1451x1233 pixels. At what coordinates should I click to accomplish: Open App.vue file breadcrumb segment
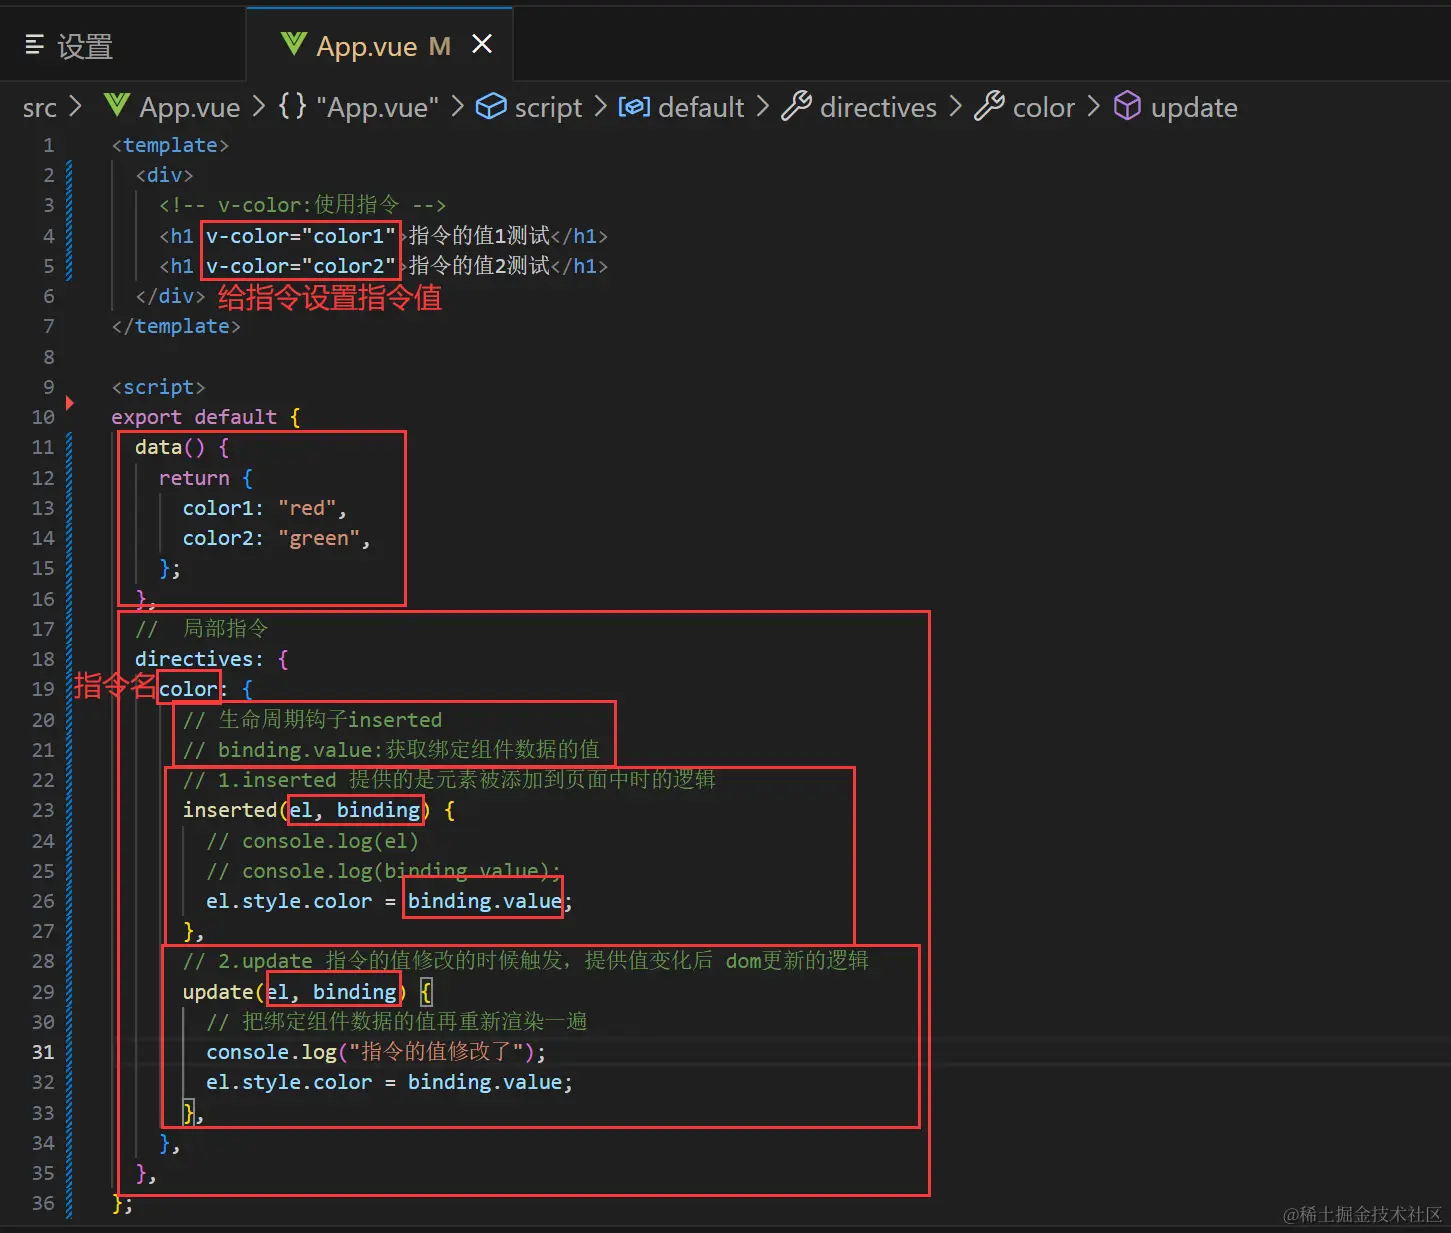(x=190, y=108)
